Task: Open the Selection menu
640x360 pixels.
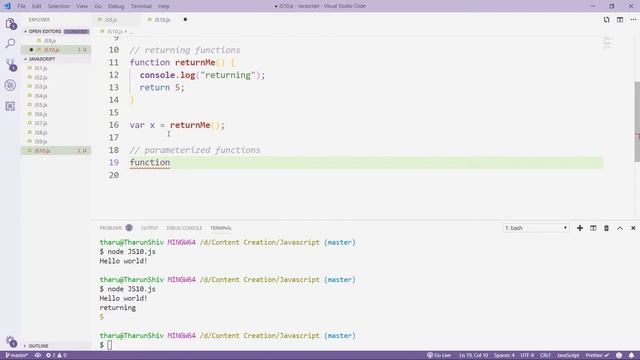Action: point(59,6)
